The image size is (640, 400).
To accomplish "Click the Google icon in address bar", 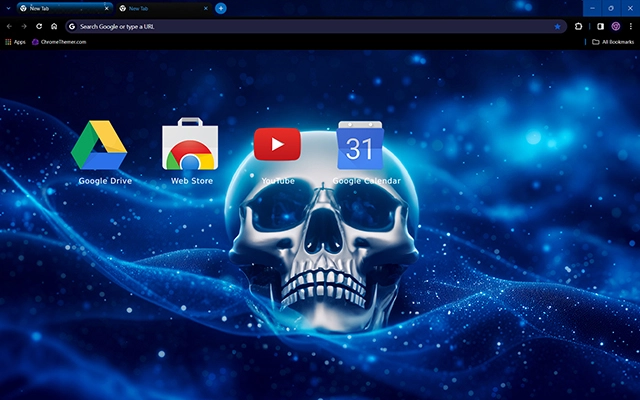I will pyautogui.click(x=72, y=27).
